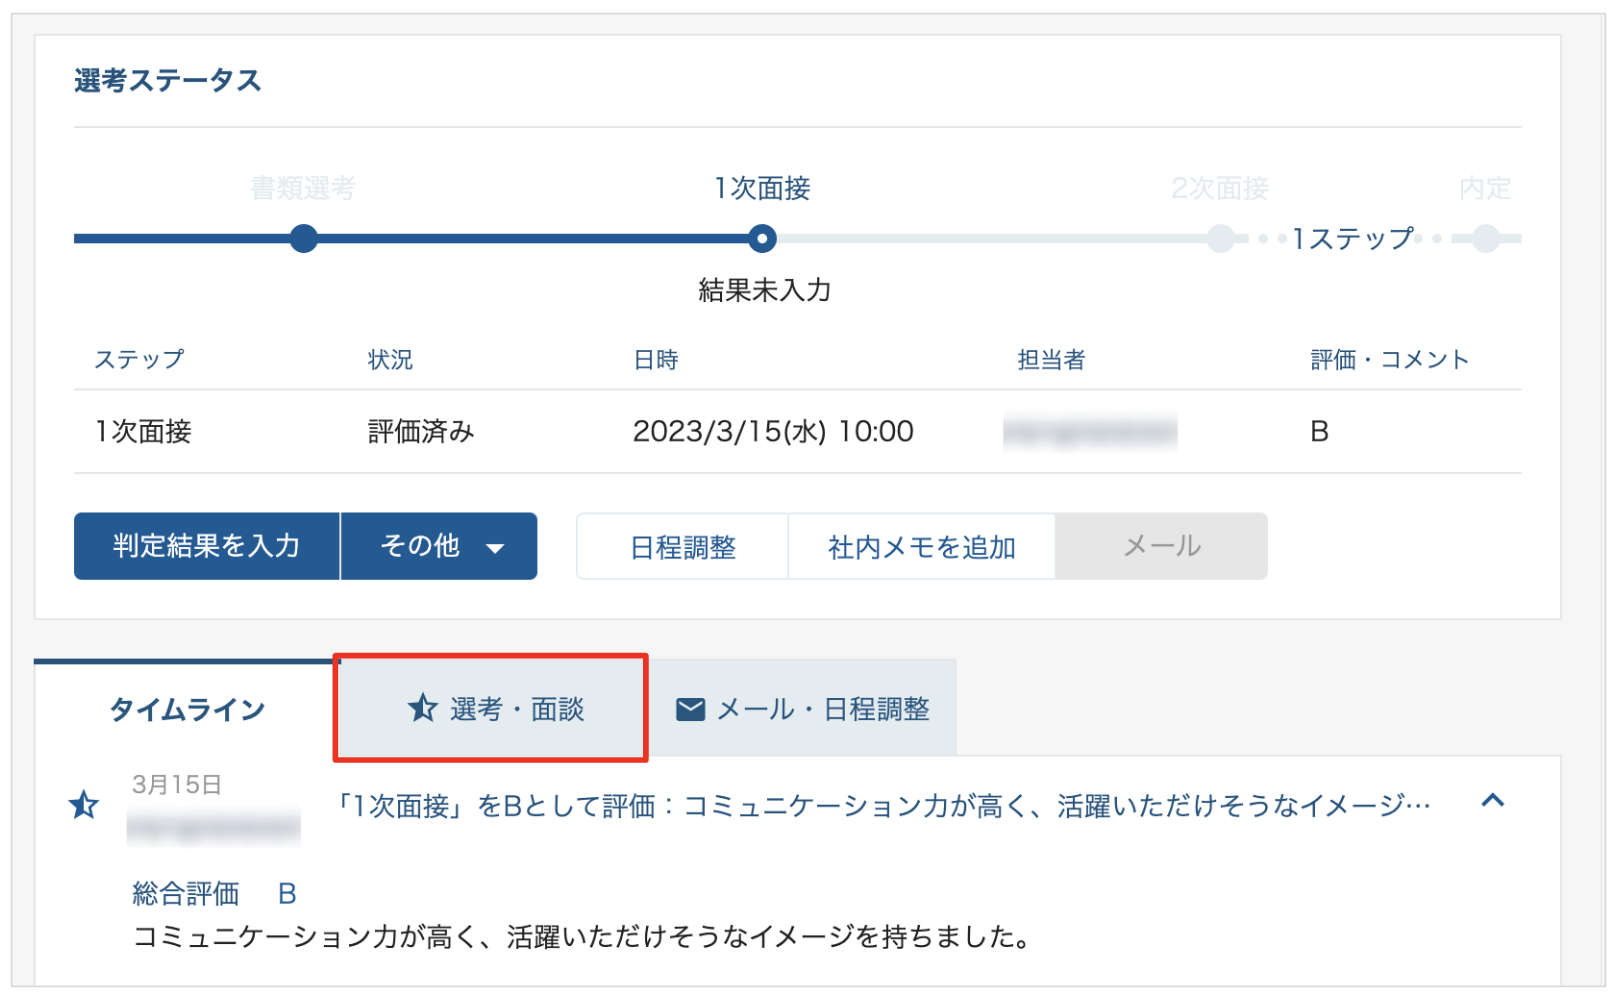Click the 評価・コメント column header

(1389, 360)
